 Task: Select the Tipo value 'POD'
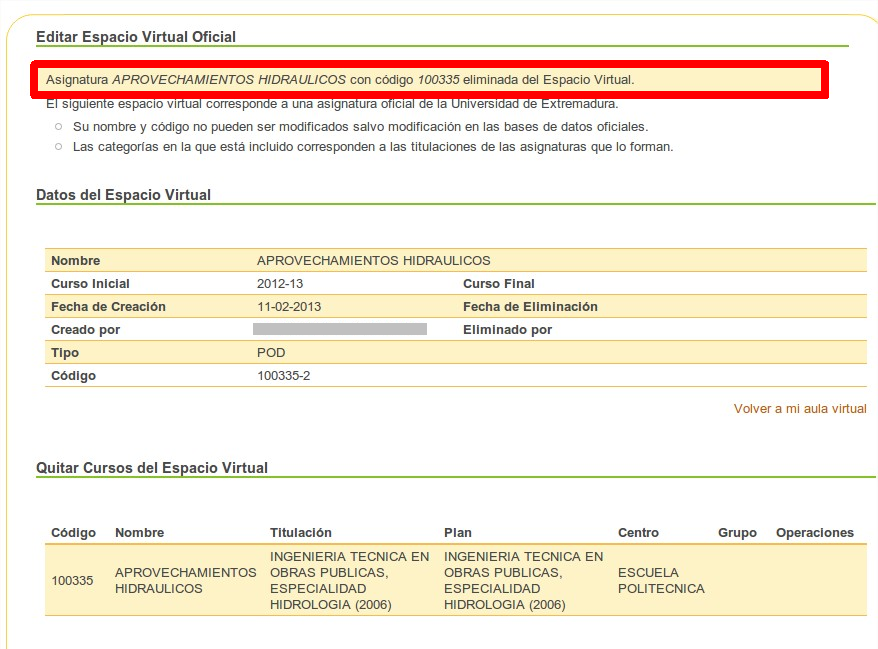[x=271, y=353]
